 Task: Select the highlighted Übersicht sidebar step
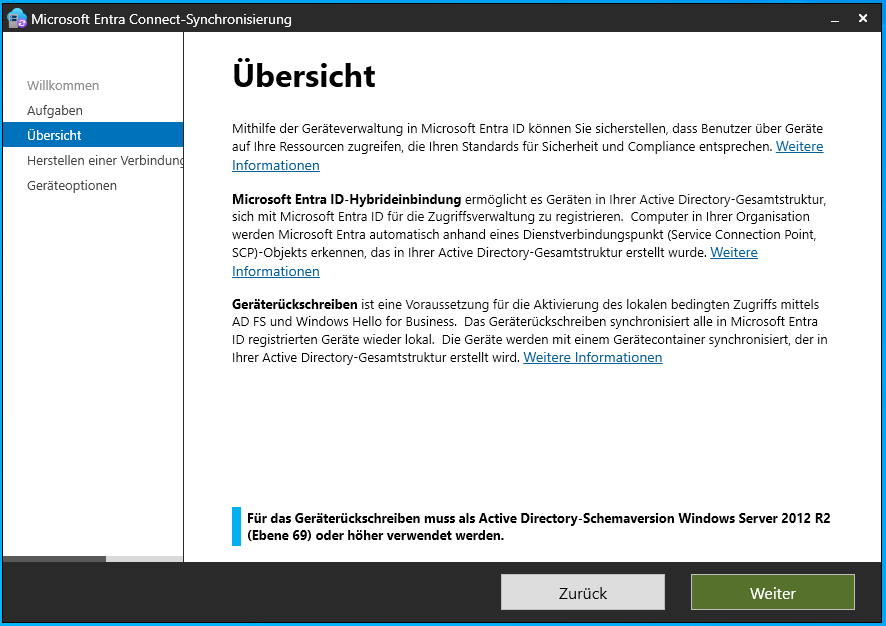pos(55,135)
